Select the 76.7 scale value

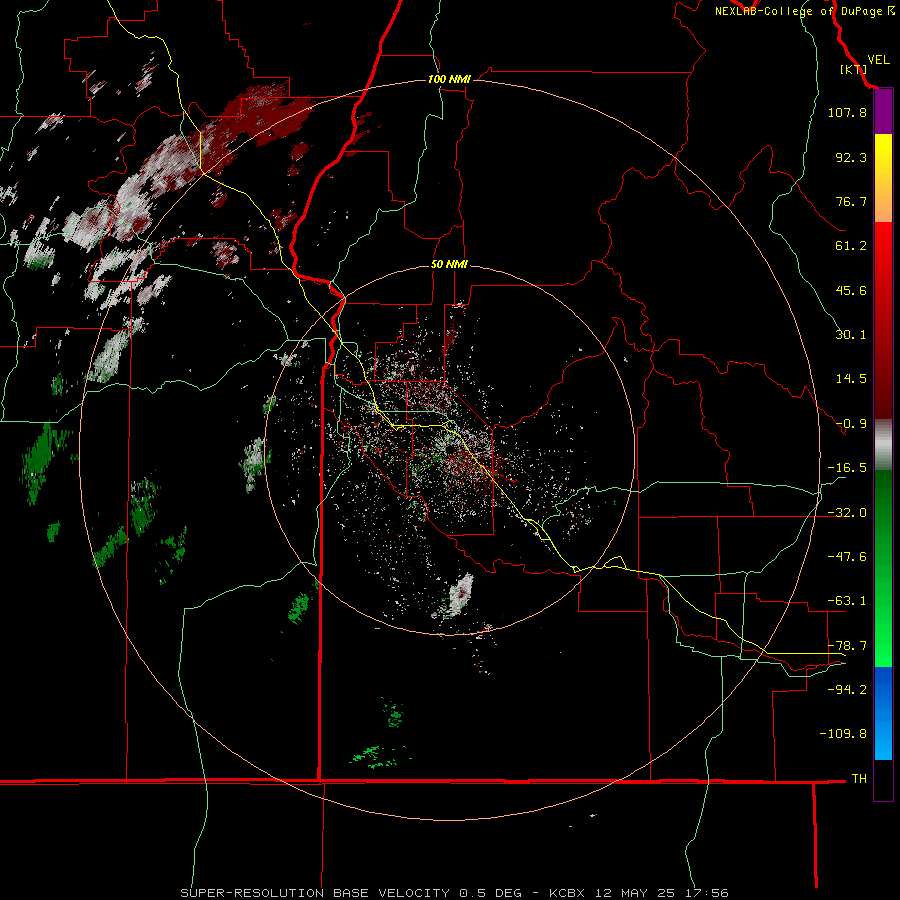[851, 201]
